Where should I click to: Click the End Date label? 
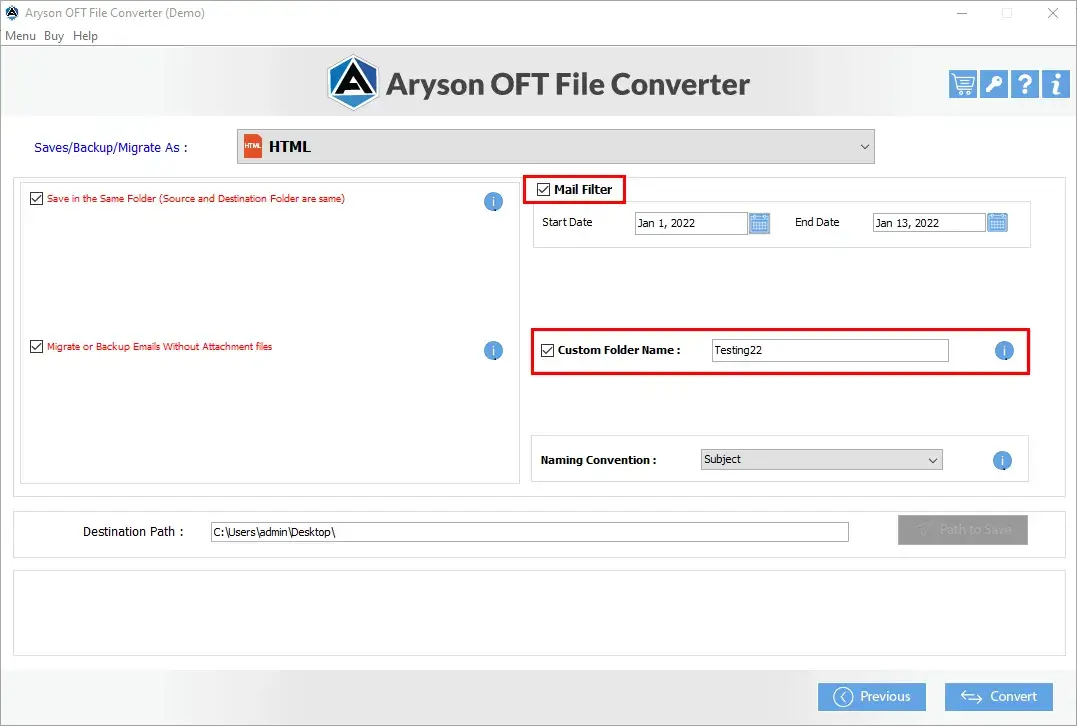[x=817, y=222]
